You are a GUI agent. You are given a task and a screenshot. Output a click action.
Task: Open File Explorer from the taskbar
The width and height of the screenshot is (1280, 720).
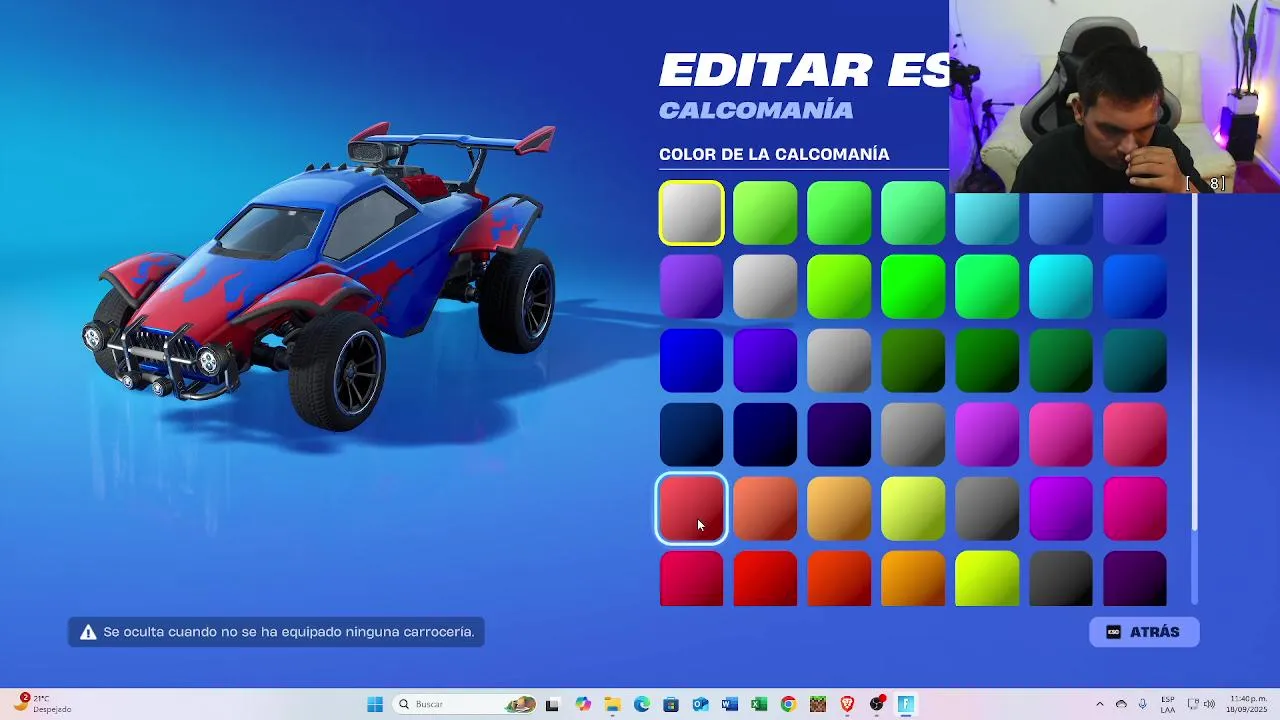point(612,704)
